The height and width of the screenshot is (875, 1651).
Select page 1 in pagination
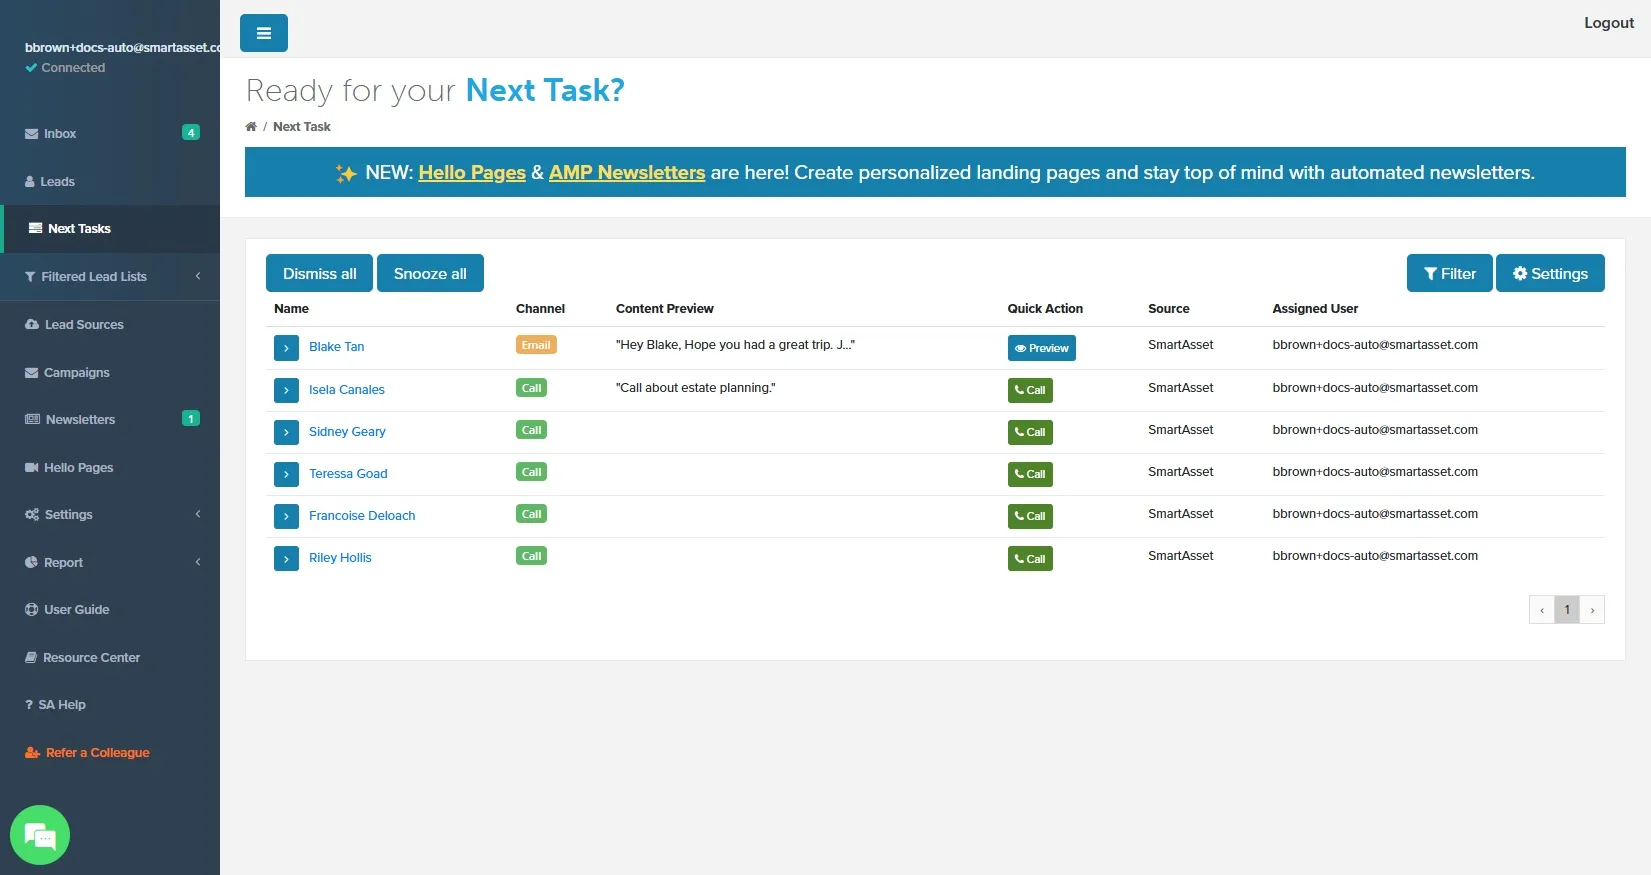pos(1567,609)
